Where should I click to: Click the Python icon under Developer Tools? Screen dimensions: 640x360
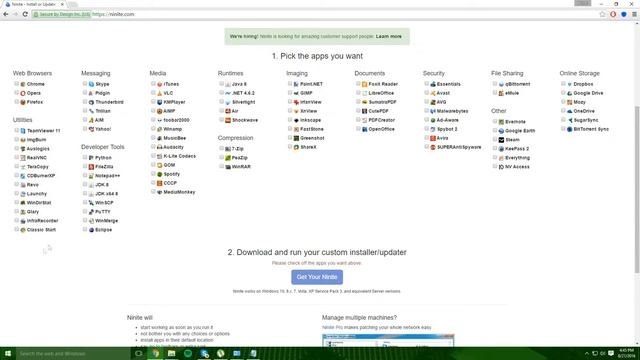[91, 158]
